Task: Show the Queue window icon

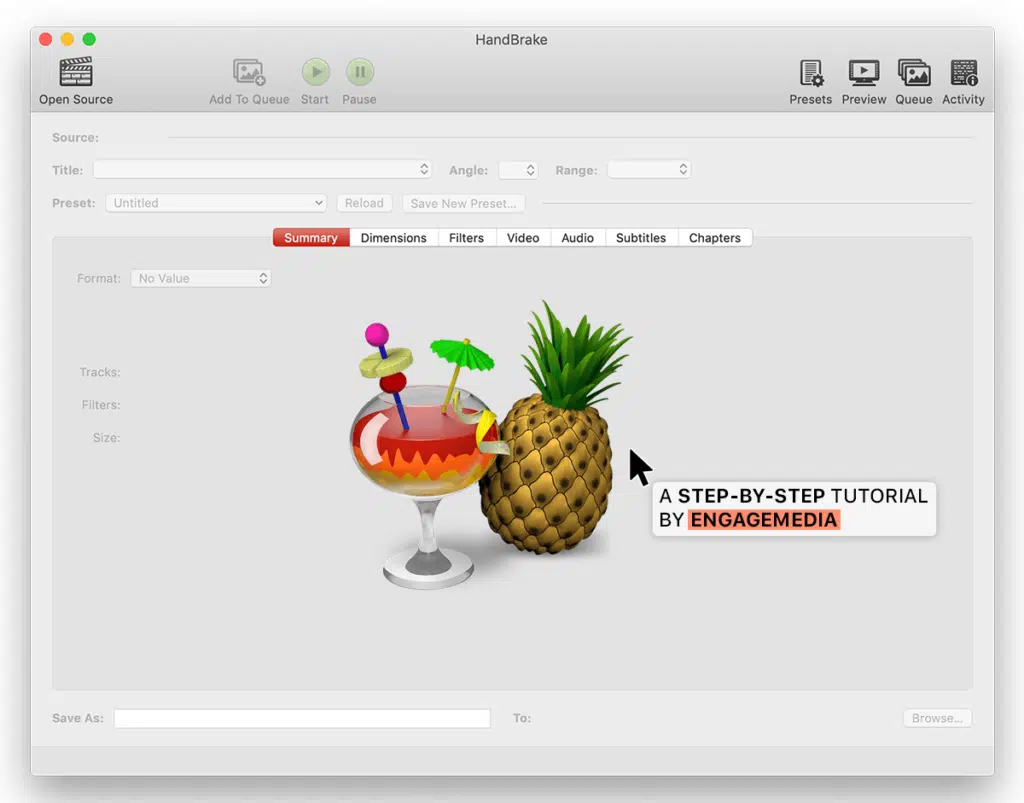Action: (x=914, y=73)
